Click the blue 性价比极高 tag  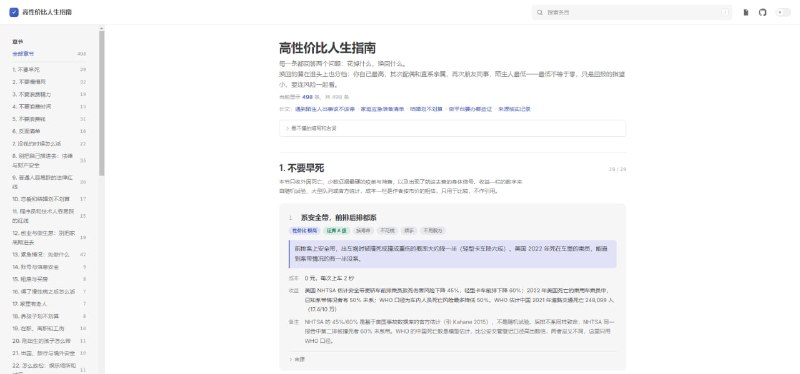[x=304, y=231]
